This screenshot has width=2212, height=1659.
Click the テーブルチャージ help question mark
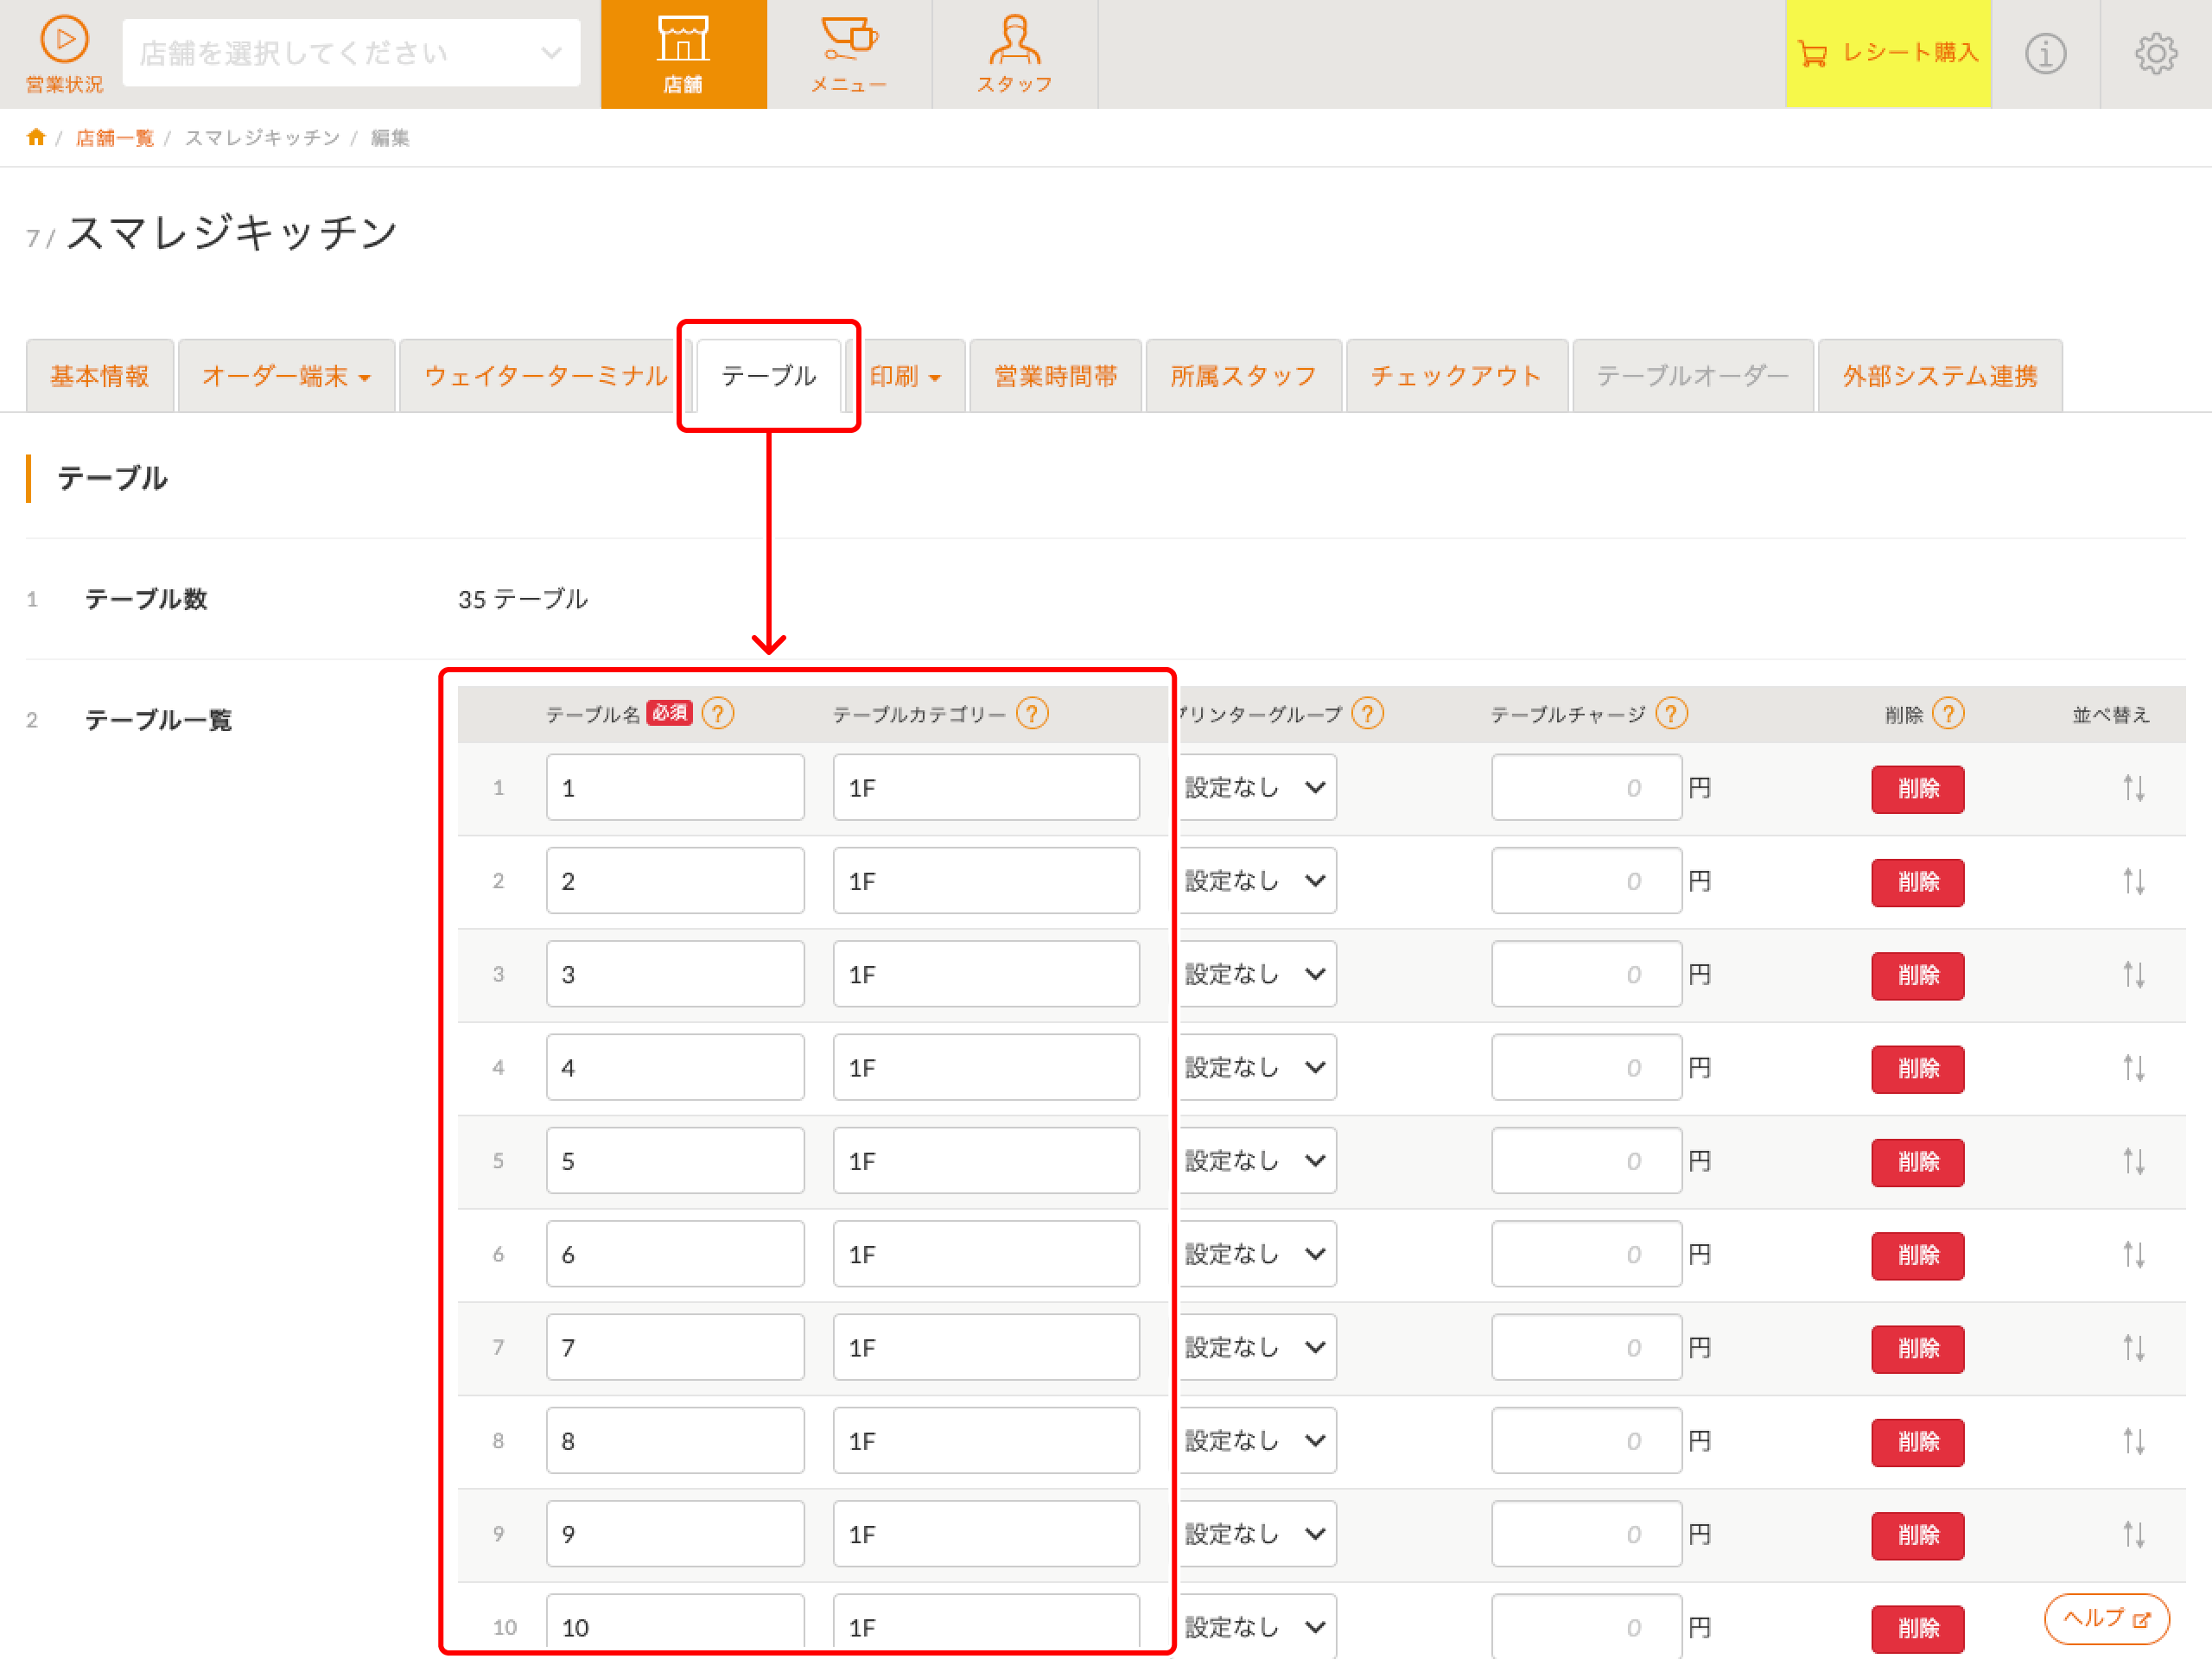click(x=1671, y=713)
